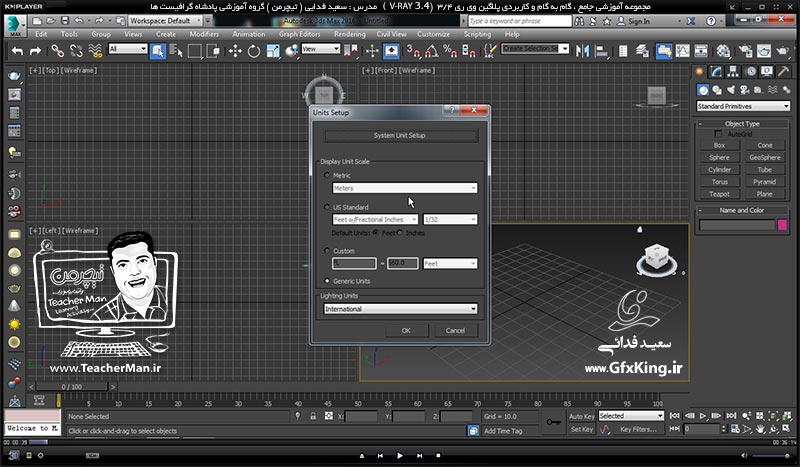Click the Redo arrow in main toolbar
Viewport: 800px width, 467px height.
click(35, 51)
